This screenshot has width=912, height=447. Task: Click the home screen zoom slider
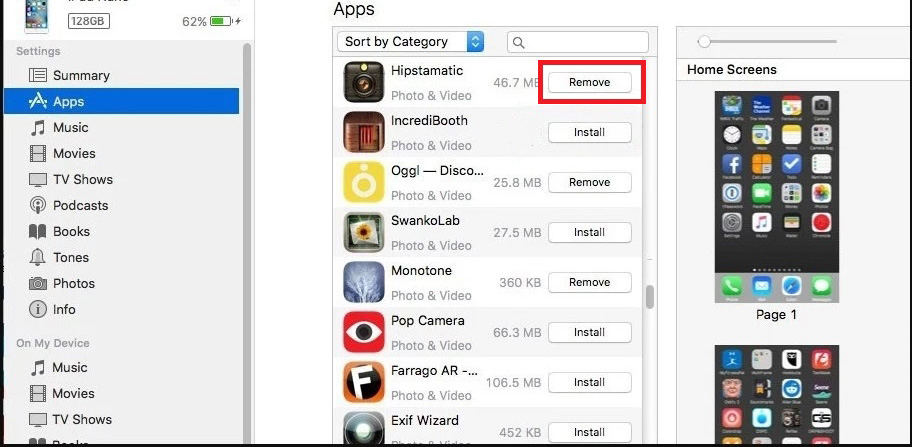point(767,42)
